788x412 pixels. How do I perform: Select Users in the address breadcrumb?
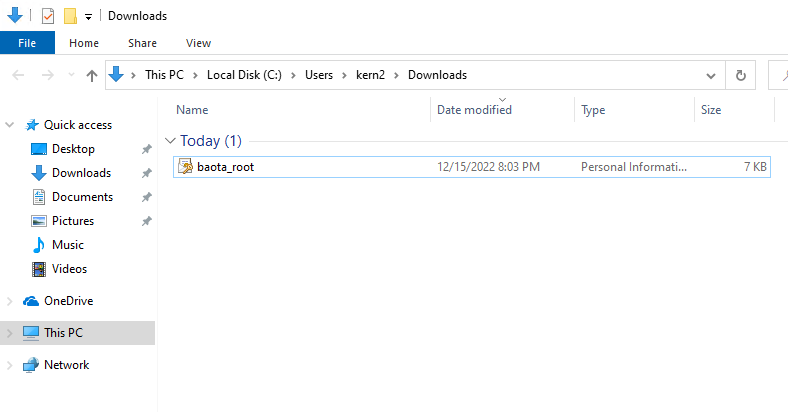coord(319,75)
